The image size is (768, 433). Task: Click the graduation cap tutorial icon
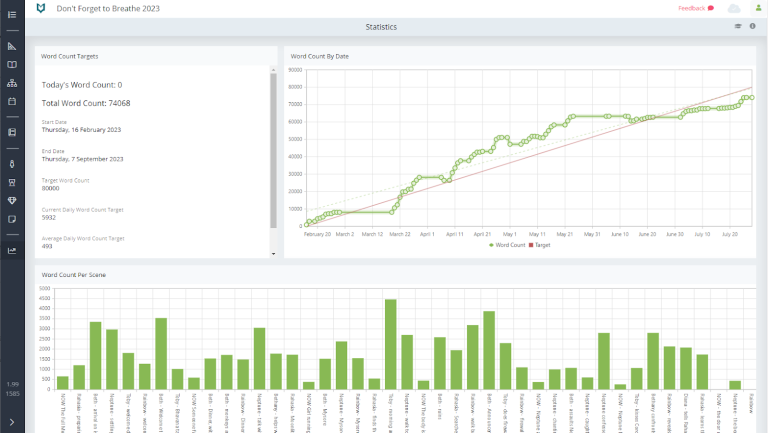tap(738, 27)
